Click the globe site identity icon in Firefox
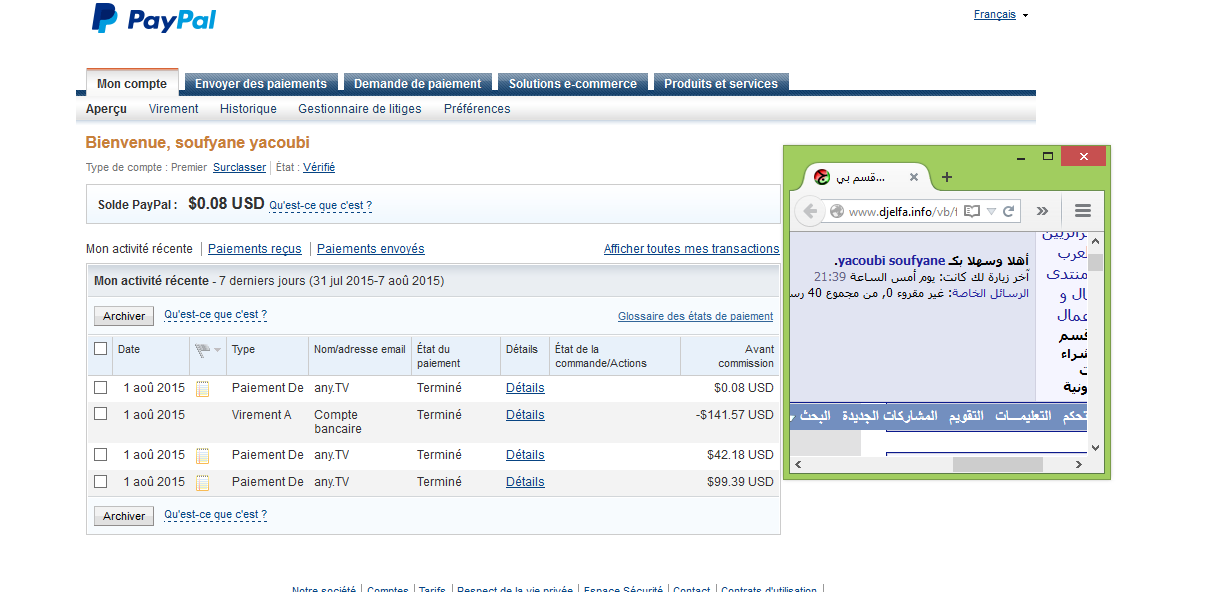The image size is (1217, 592). pos(837,211)
